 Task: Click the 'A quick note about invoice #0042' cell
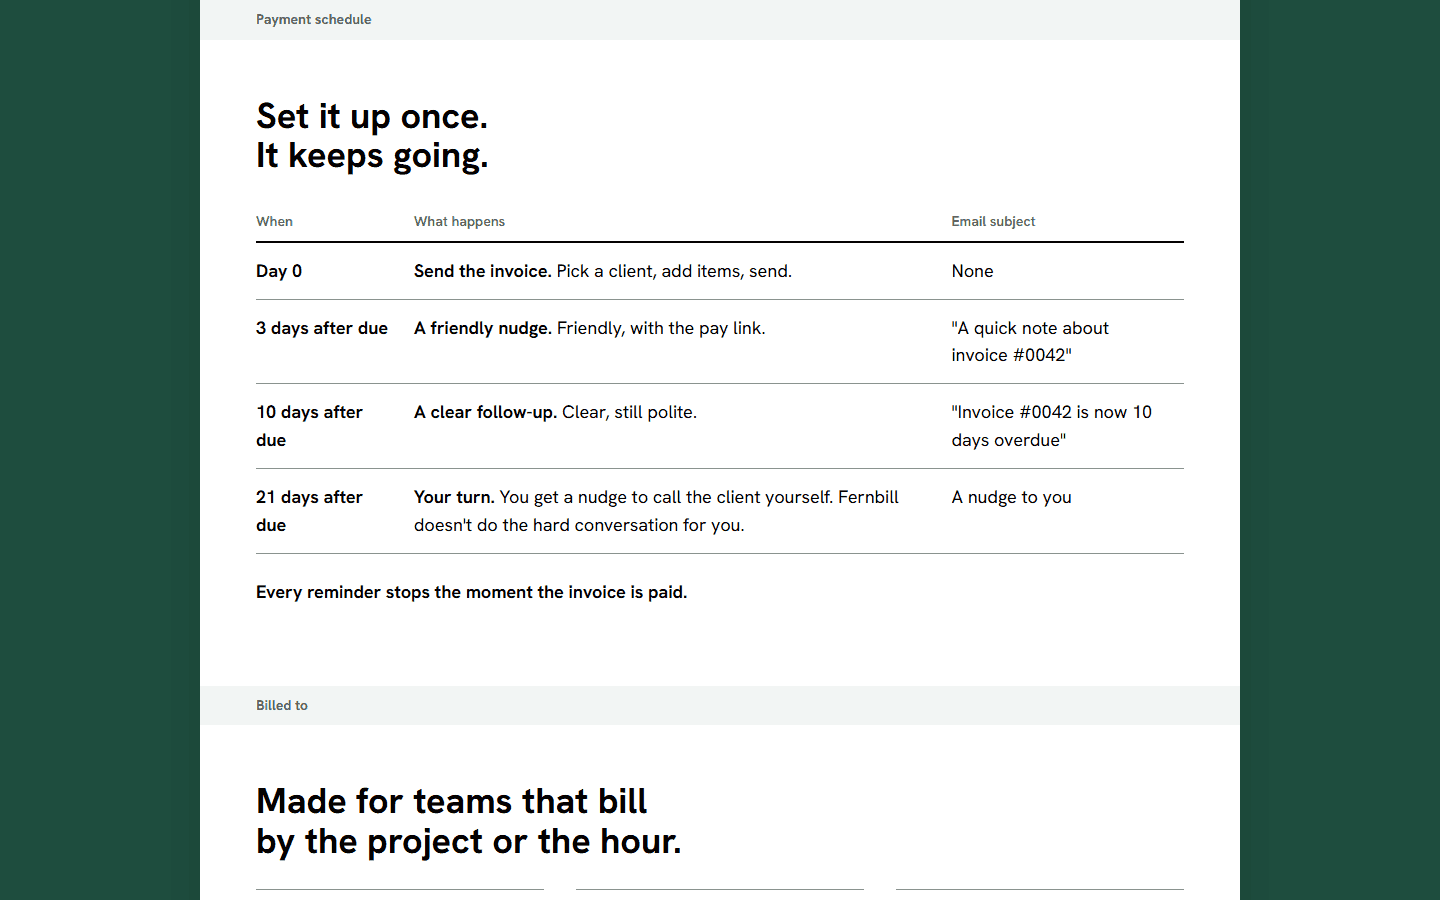1030,341
